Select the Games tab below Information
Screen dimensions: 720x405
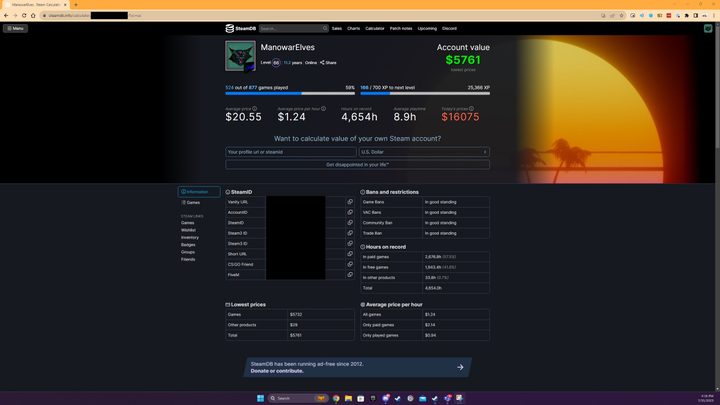point(191,202)
